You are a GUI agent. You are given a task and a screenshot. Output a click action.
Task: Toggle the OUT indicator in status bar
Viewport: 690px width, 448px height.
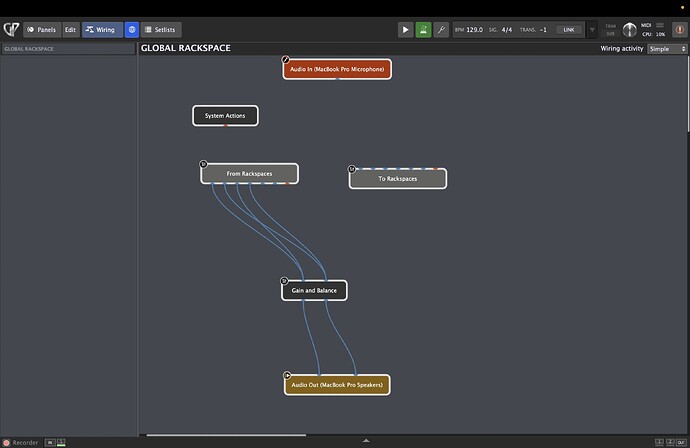click(x=681, y=442)
